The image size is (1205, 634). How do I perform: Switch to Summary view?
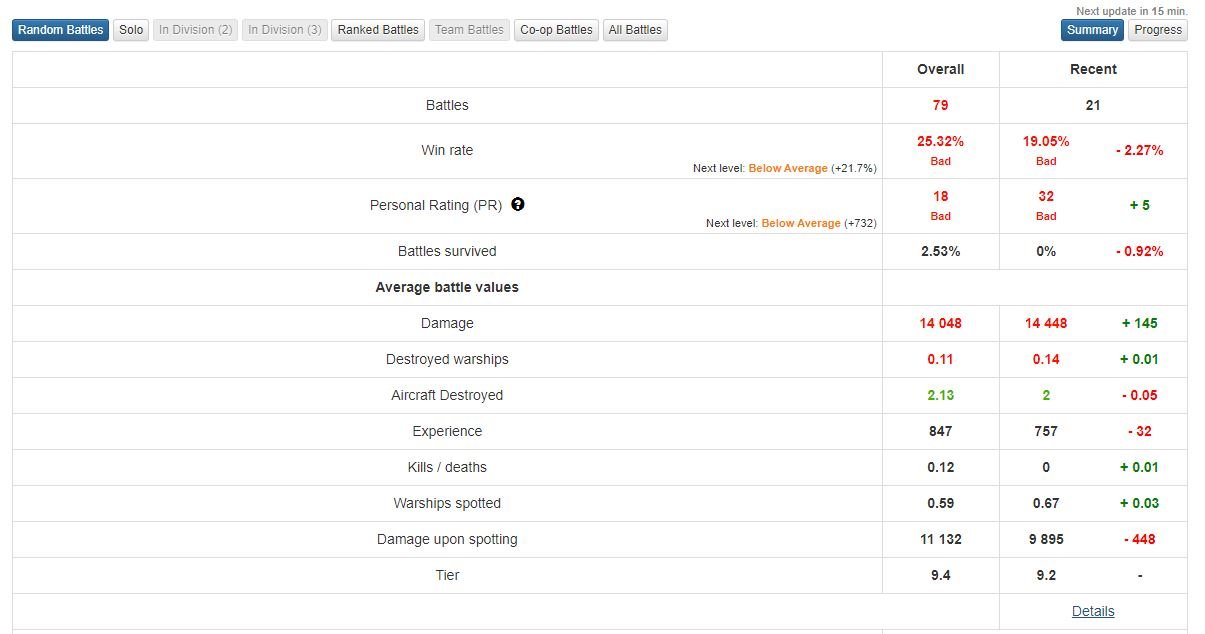[x=1092, y=30]
